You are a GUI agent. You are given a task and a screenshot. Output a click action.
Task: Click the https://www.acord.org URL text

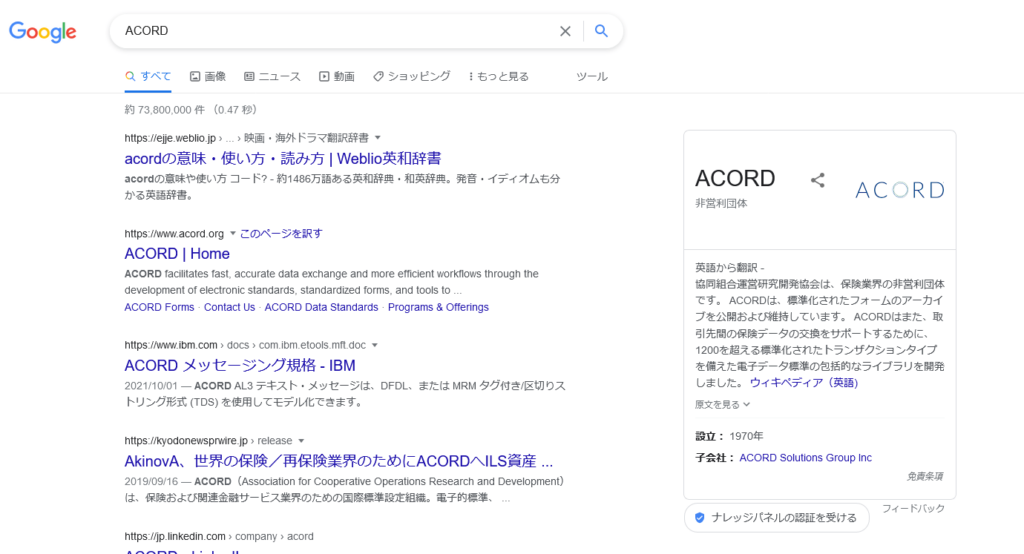[x=174, y=234]
